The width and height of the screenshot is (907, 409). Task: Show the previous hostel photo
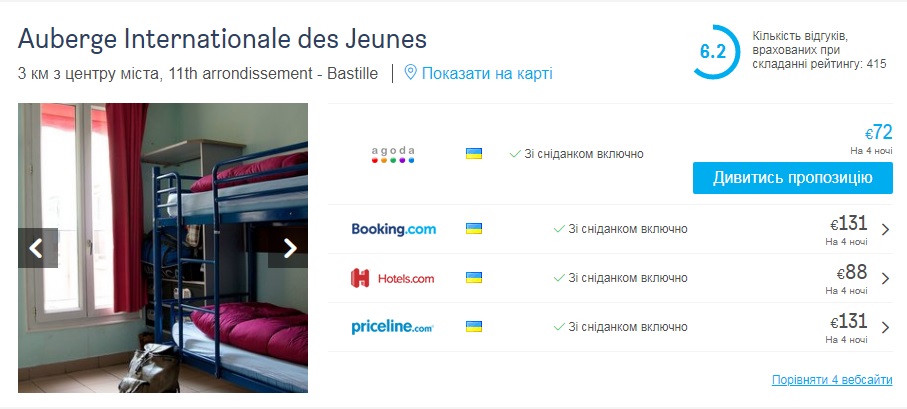pyautogui.click(x=36, y=248)
